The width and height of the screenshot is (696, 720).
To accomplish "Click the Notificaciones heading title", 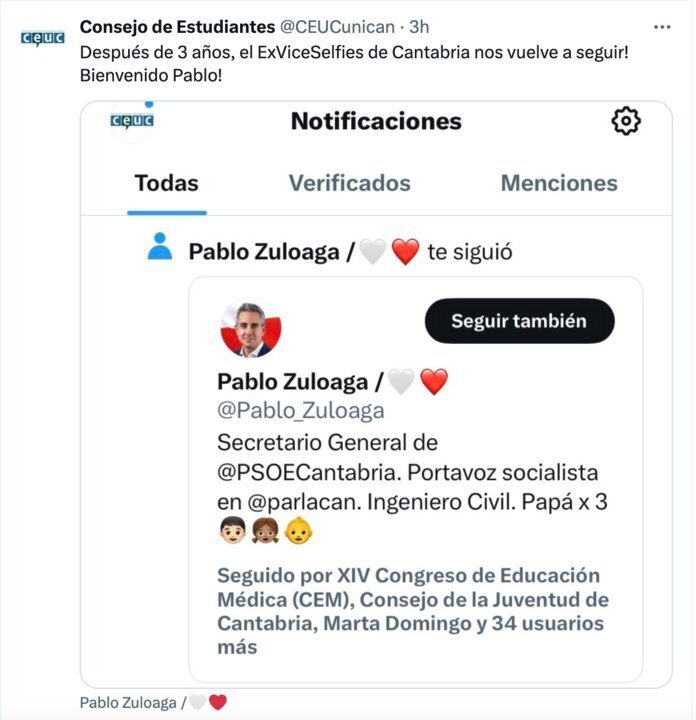I will (x=376, y=122).
